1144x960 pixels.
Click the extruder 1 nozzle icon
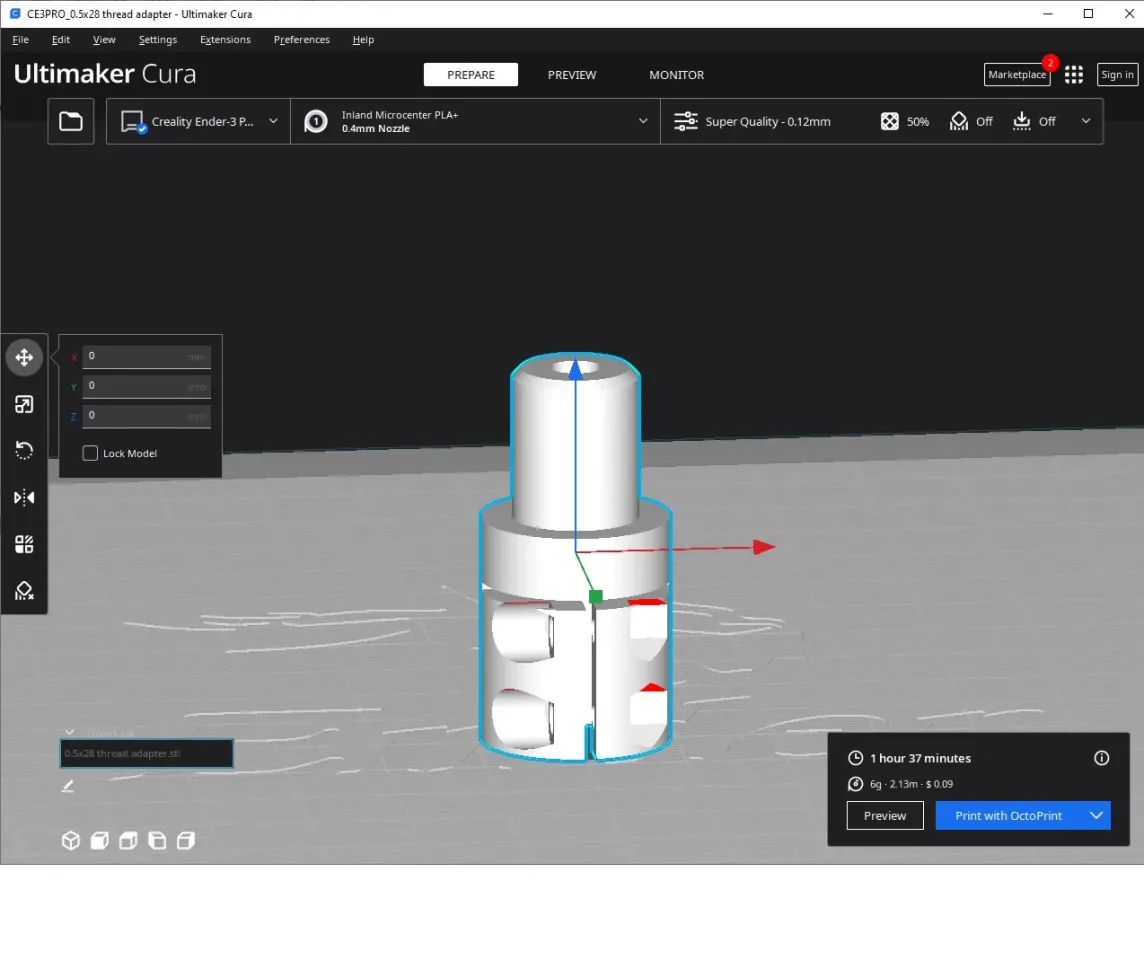point(316,121)
